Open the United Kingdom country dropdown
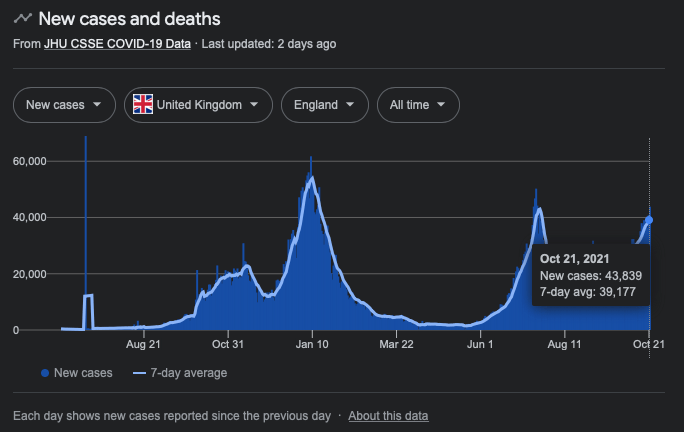 tap(198, 104)
